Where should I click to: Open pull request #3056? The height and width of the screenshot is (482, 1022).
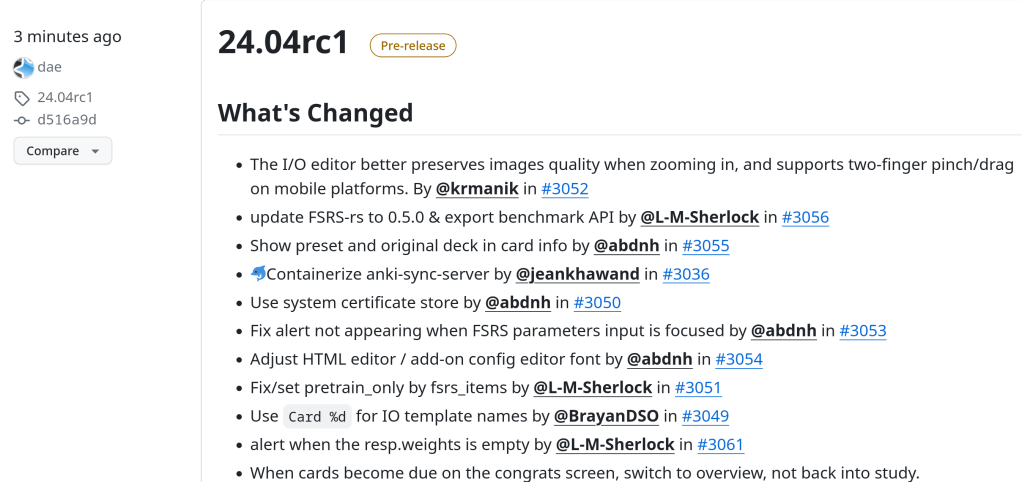pyautogui.click(x=805, y=217)
